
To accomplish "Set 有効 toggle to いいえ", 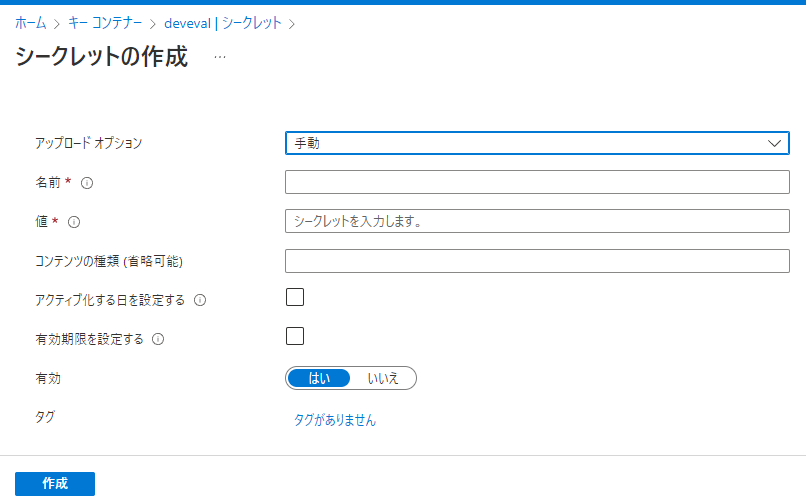I will pos(383,379).
